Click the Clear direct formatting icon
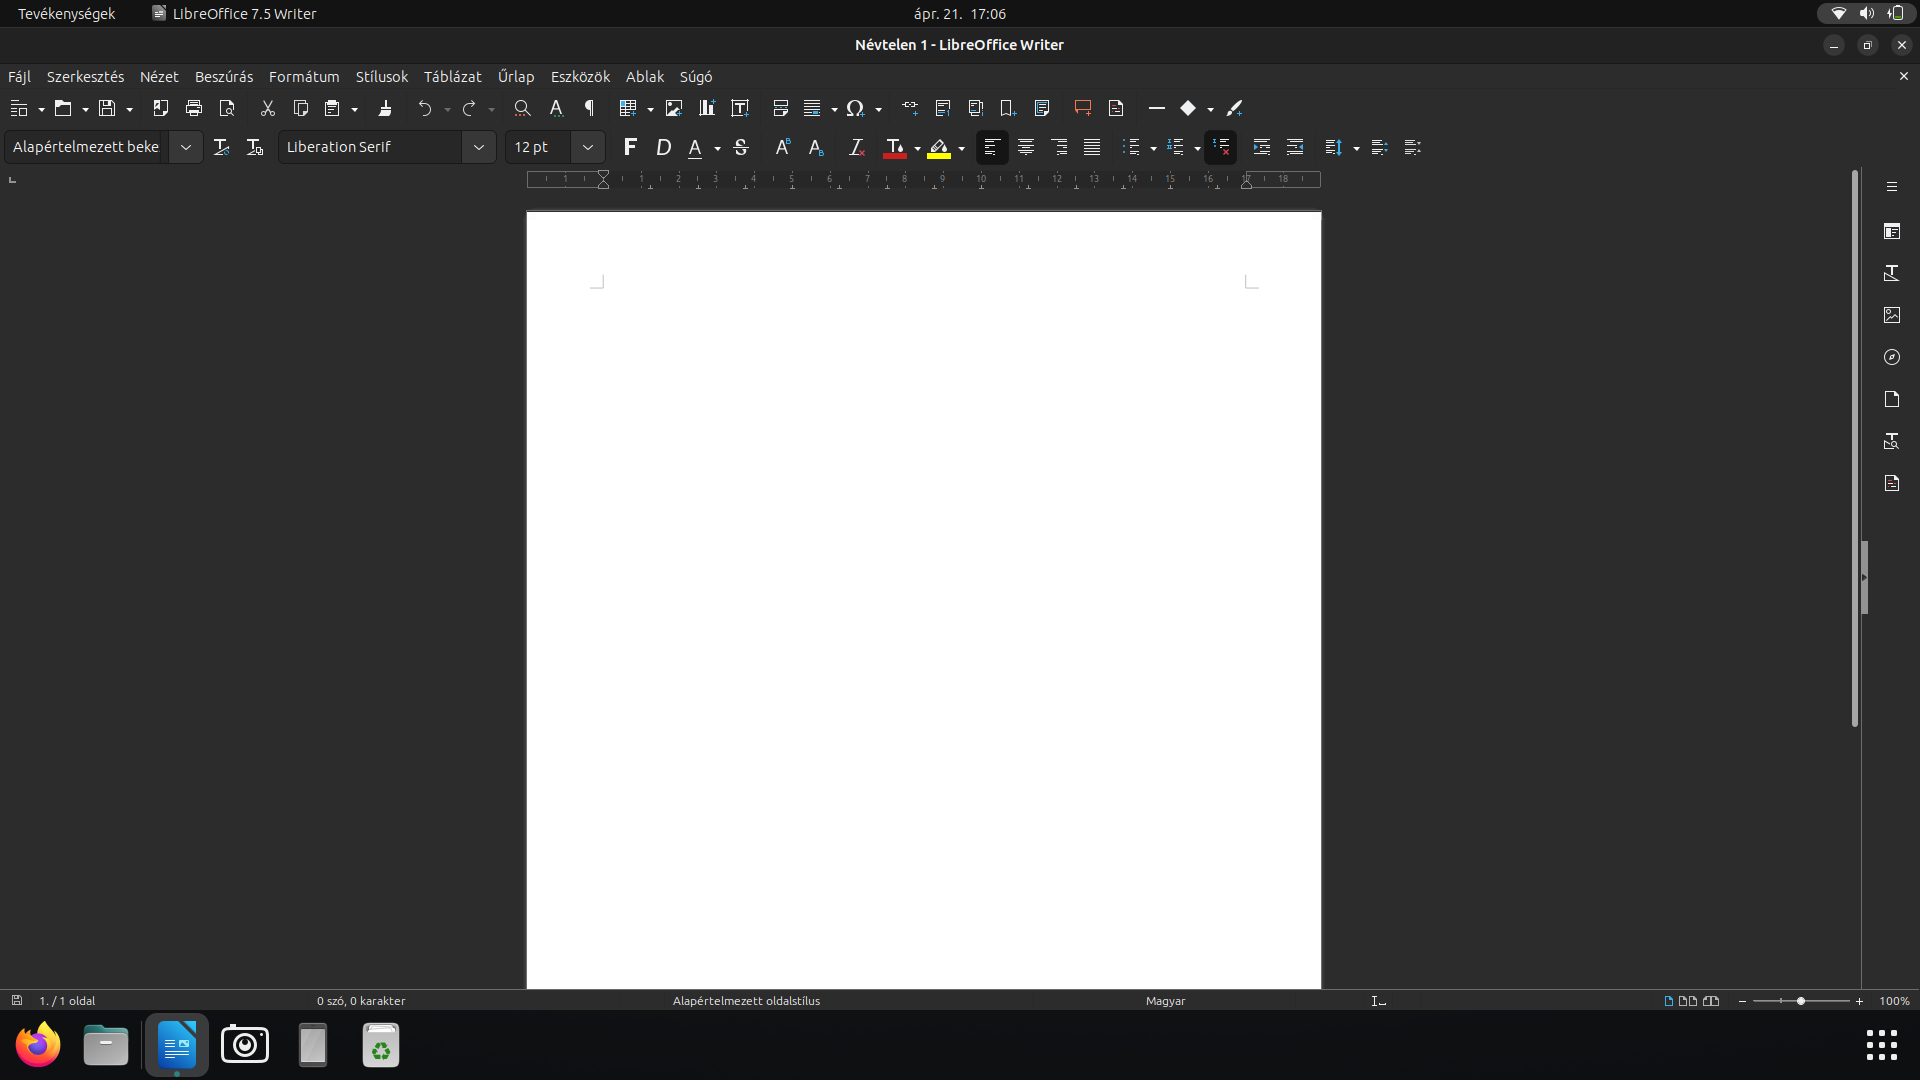Viewport: 1920px width, 1080px height. (857, 147)
